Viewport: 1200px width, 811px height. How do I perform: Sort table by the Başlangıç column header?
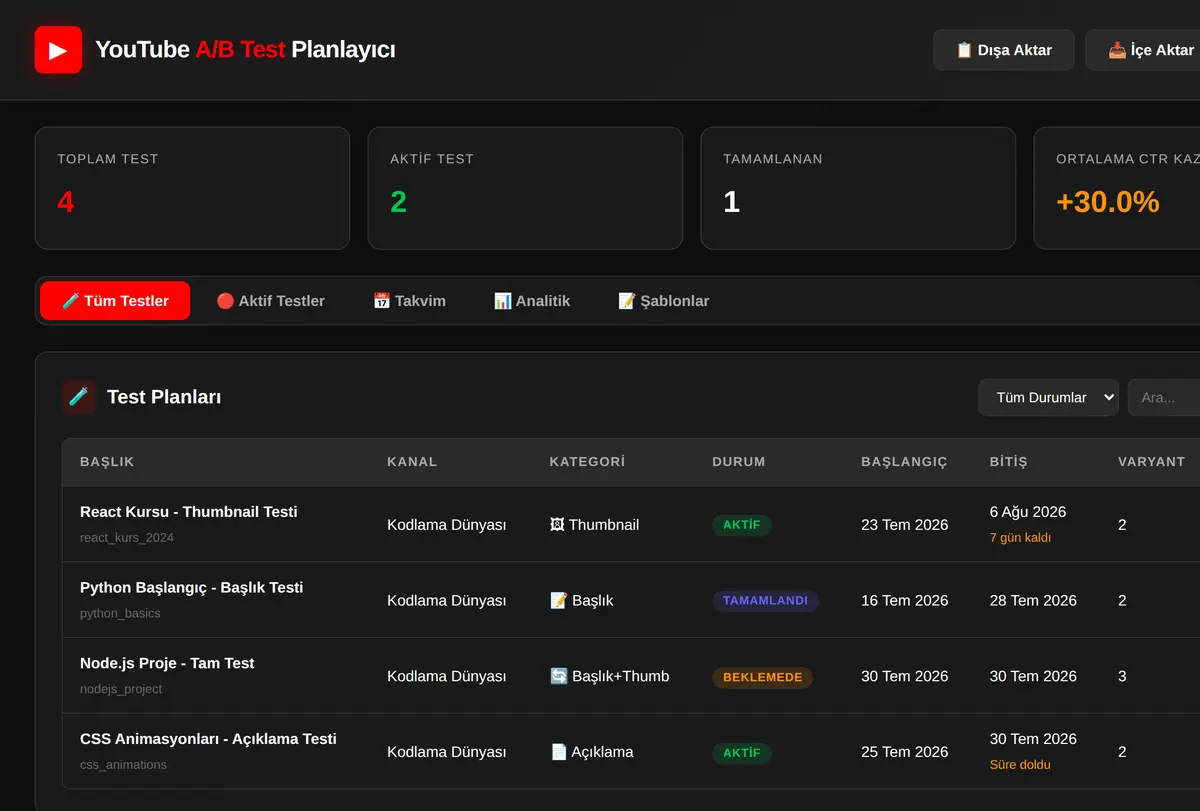(x=904, y=462)
